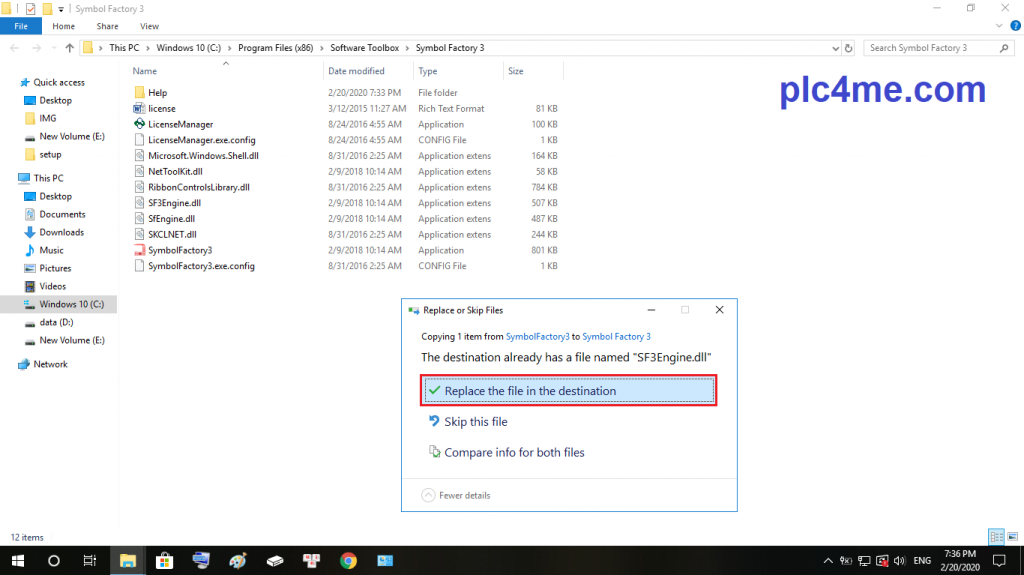This screenshot has width=1024, height=575.
Task: Open the View ribbon tab
Action: (149, 26)
